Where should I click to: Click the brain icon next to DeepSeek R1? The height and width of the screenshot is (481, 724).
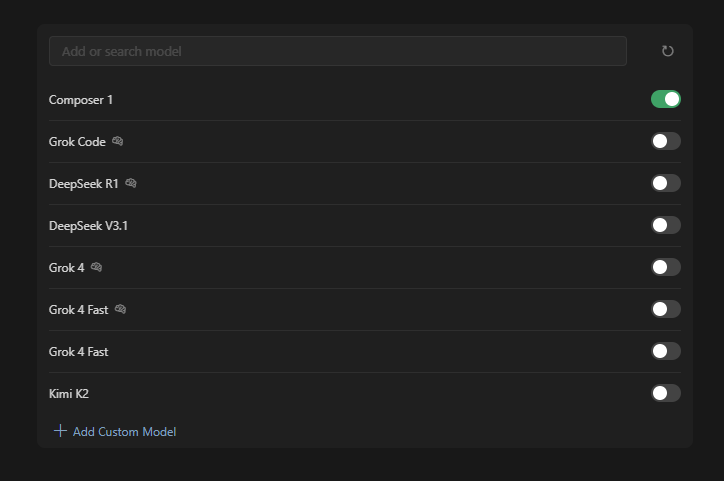131,183
